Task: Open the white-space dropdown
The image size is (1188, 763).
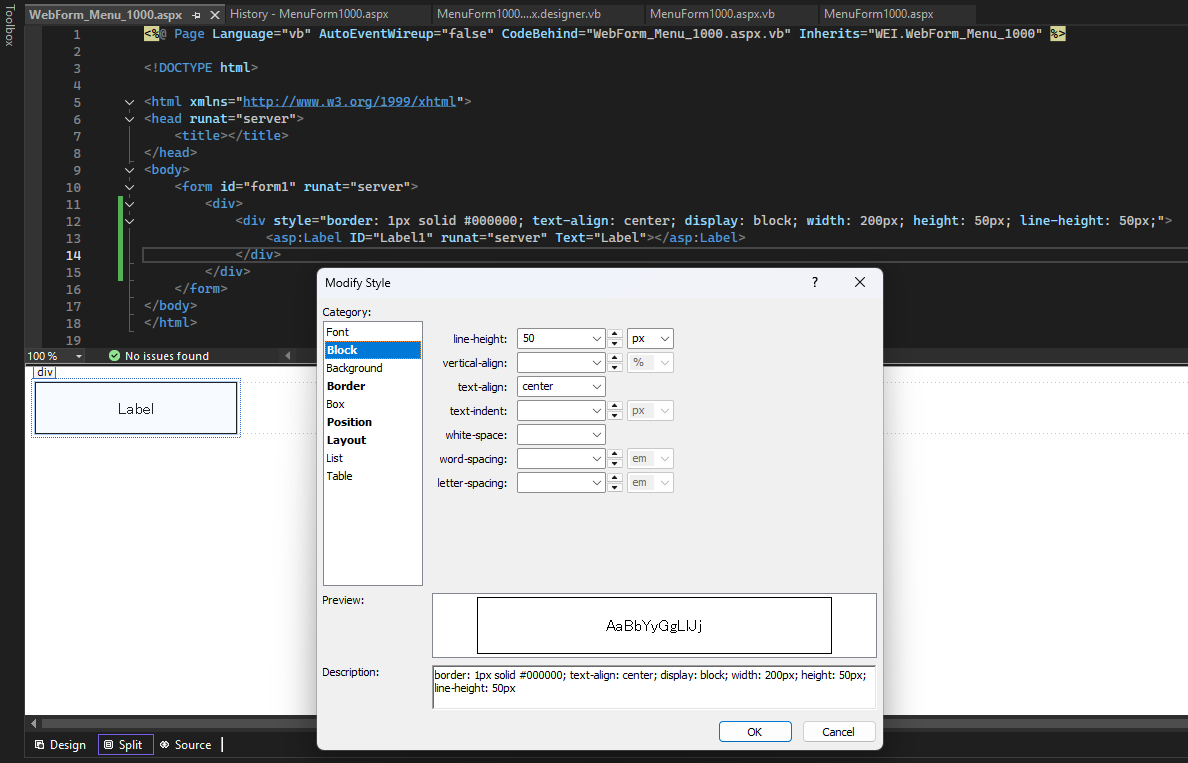Action: (x=597, y=435)
